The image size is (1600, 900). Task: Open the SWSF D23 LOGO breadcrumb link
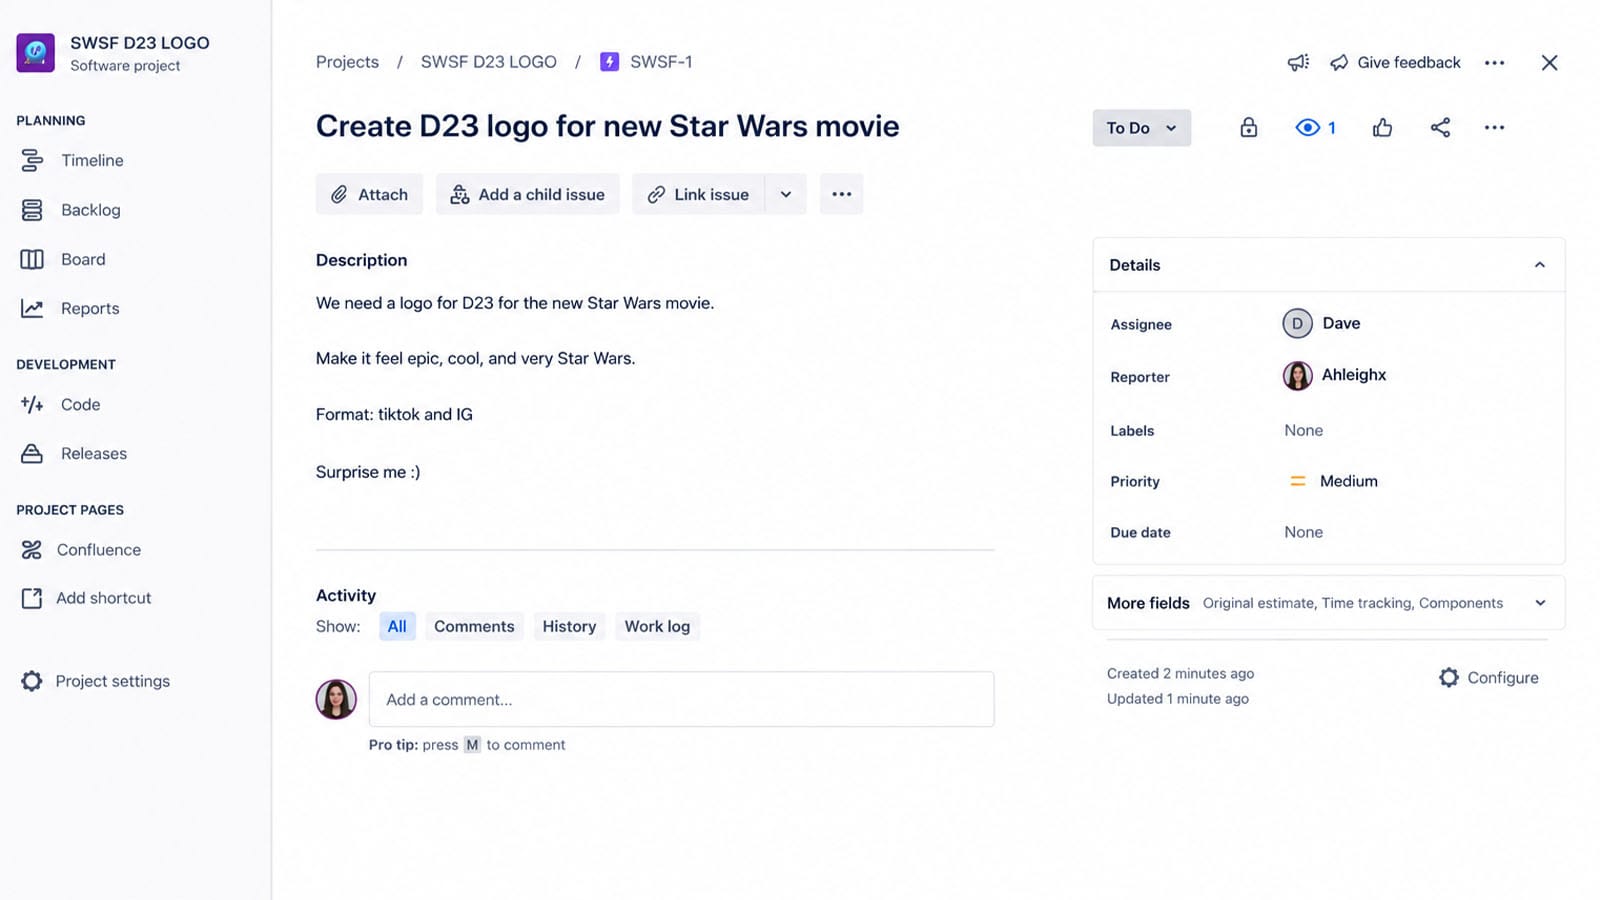tap(488, 62)
